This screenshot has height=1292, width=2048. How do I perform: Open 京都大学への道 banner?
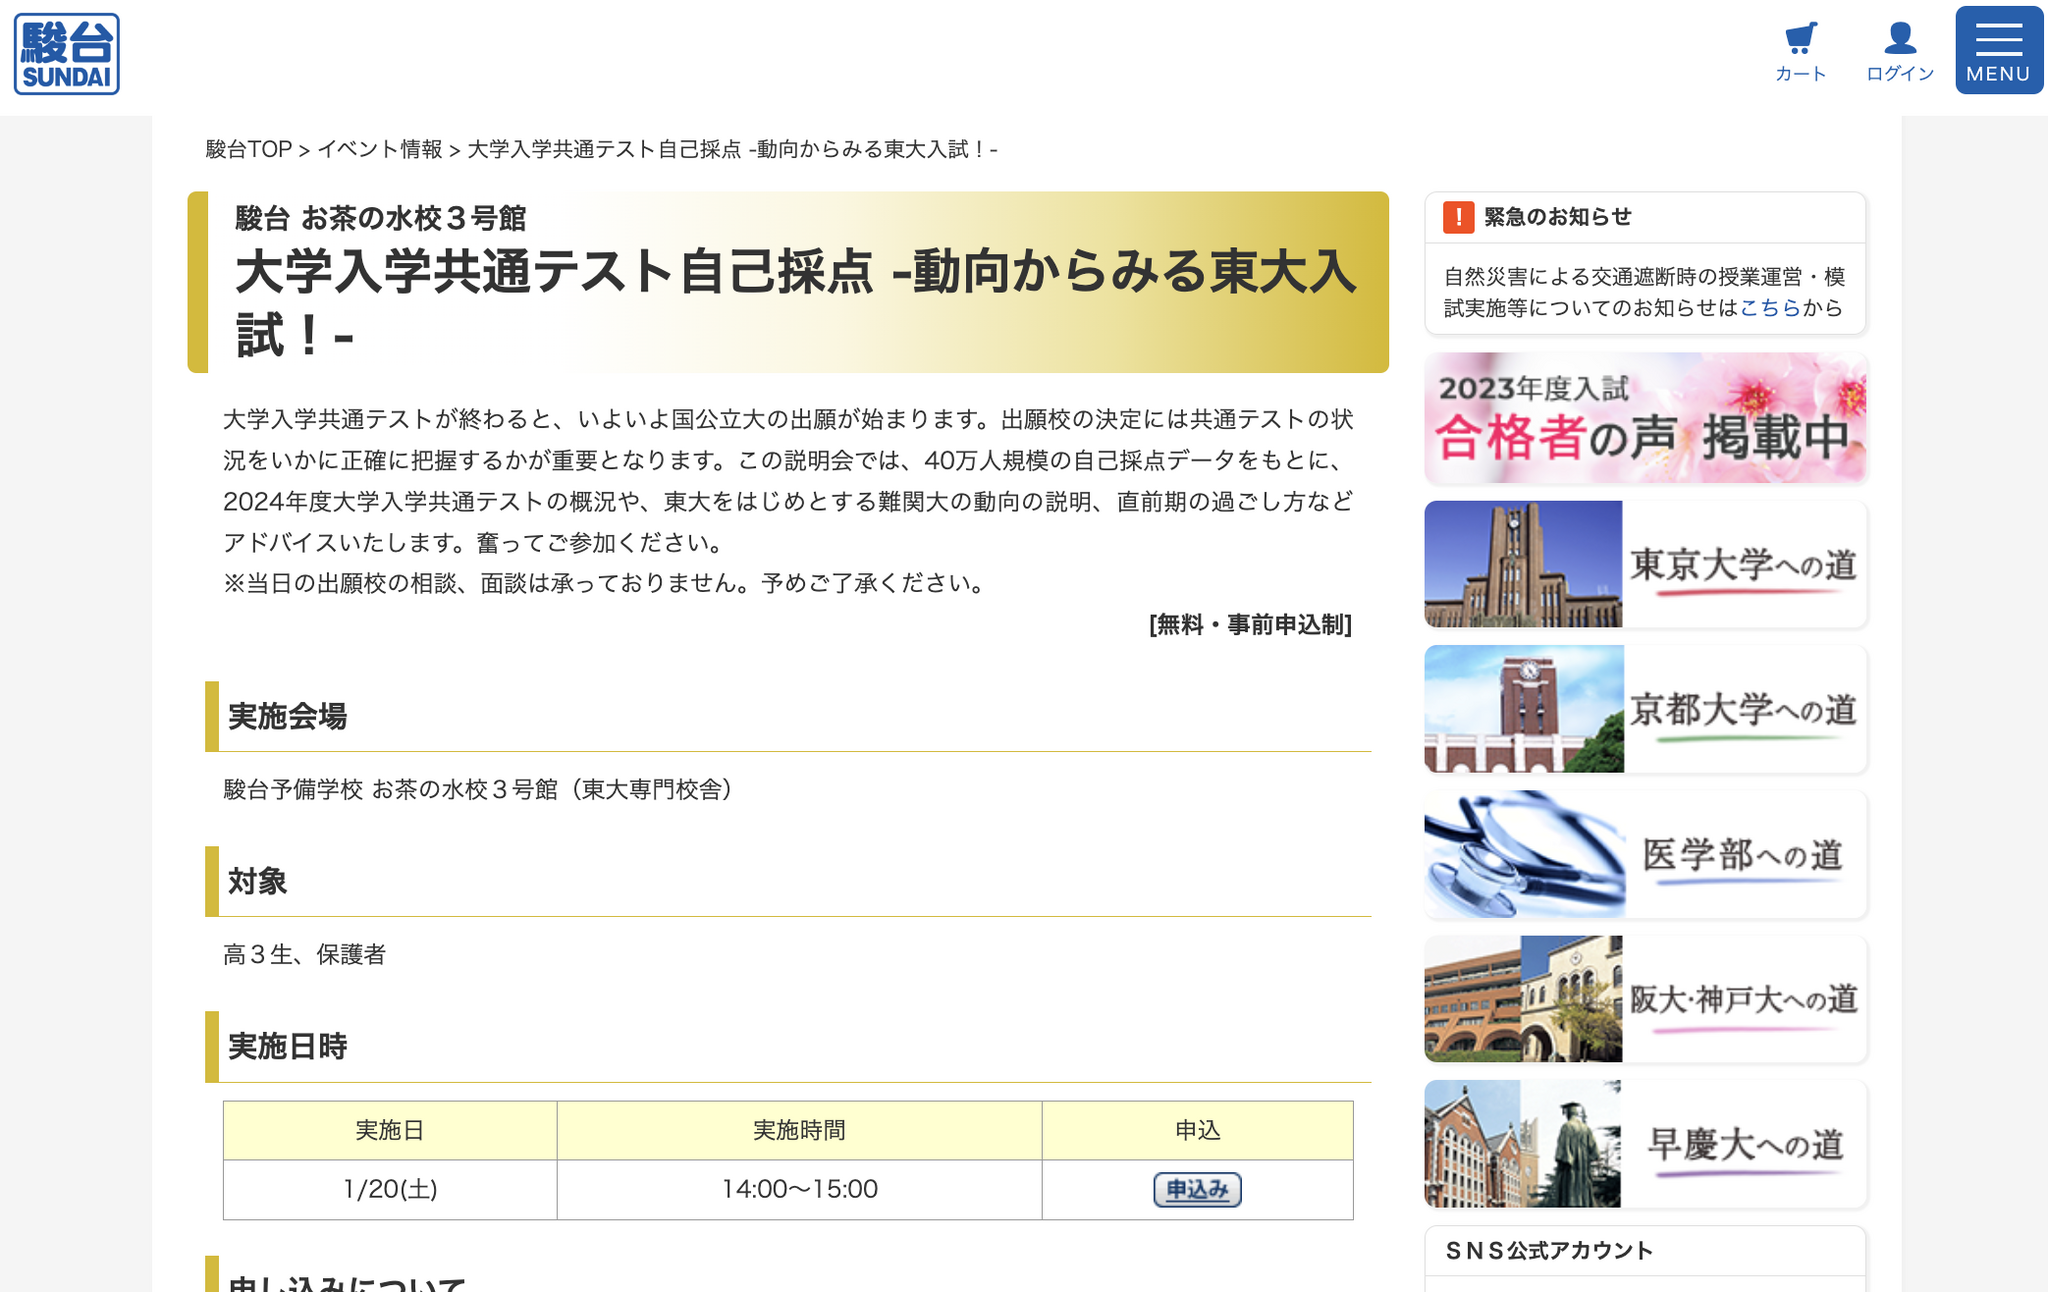(1645, 709)
